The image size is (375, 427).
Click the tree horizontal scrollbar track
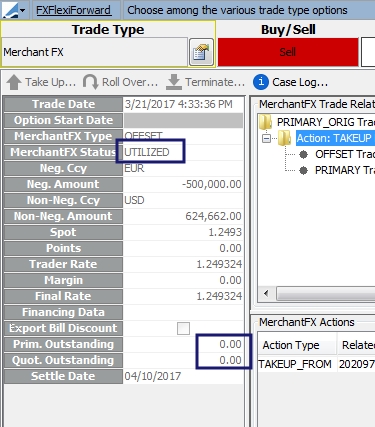[326, 294]
